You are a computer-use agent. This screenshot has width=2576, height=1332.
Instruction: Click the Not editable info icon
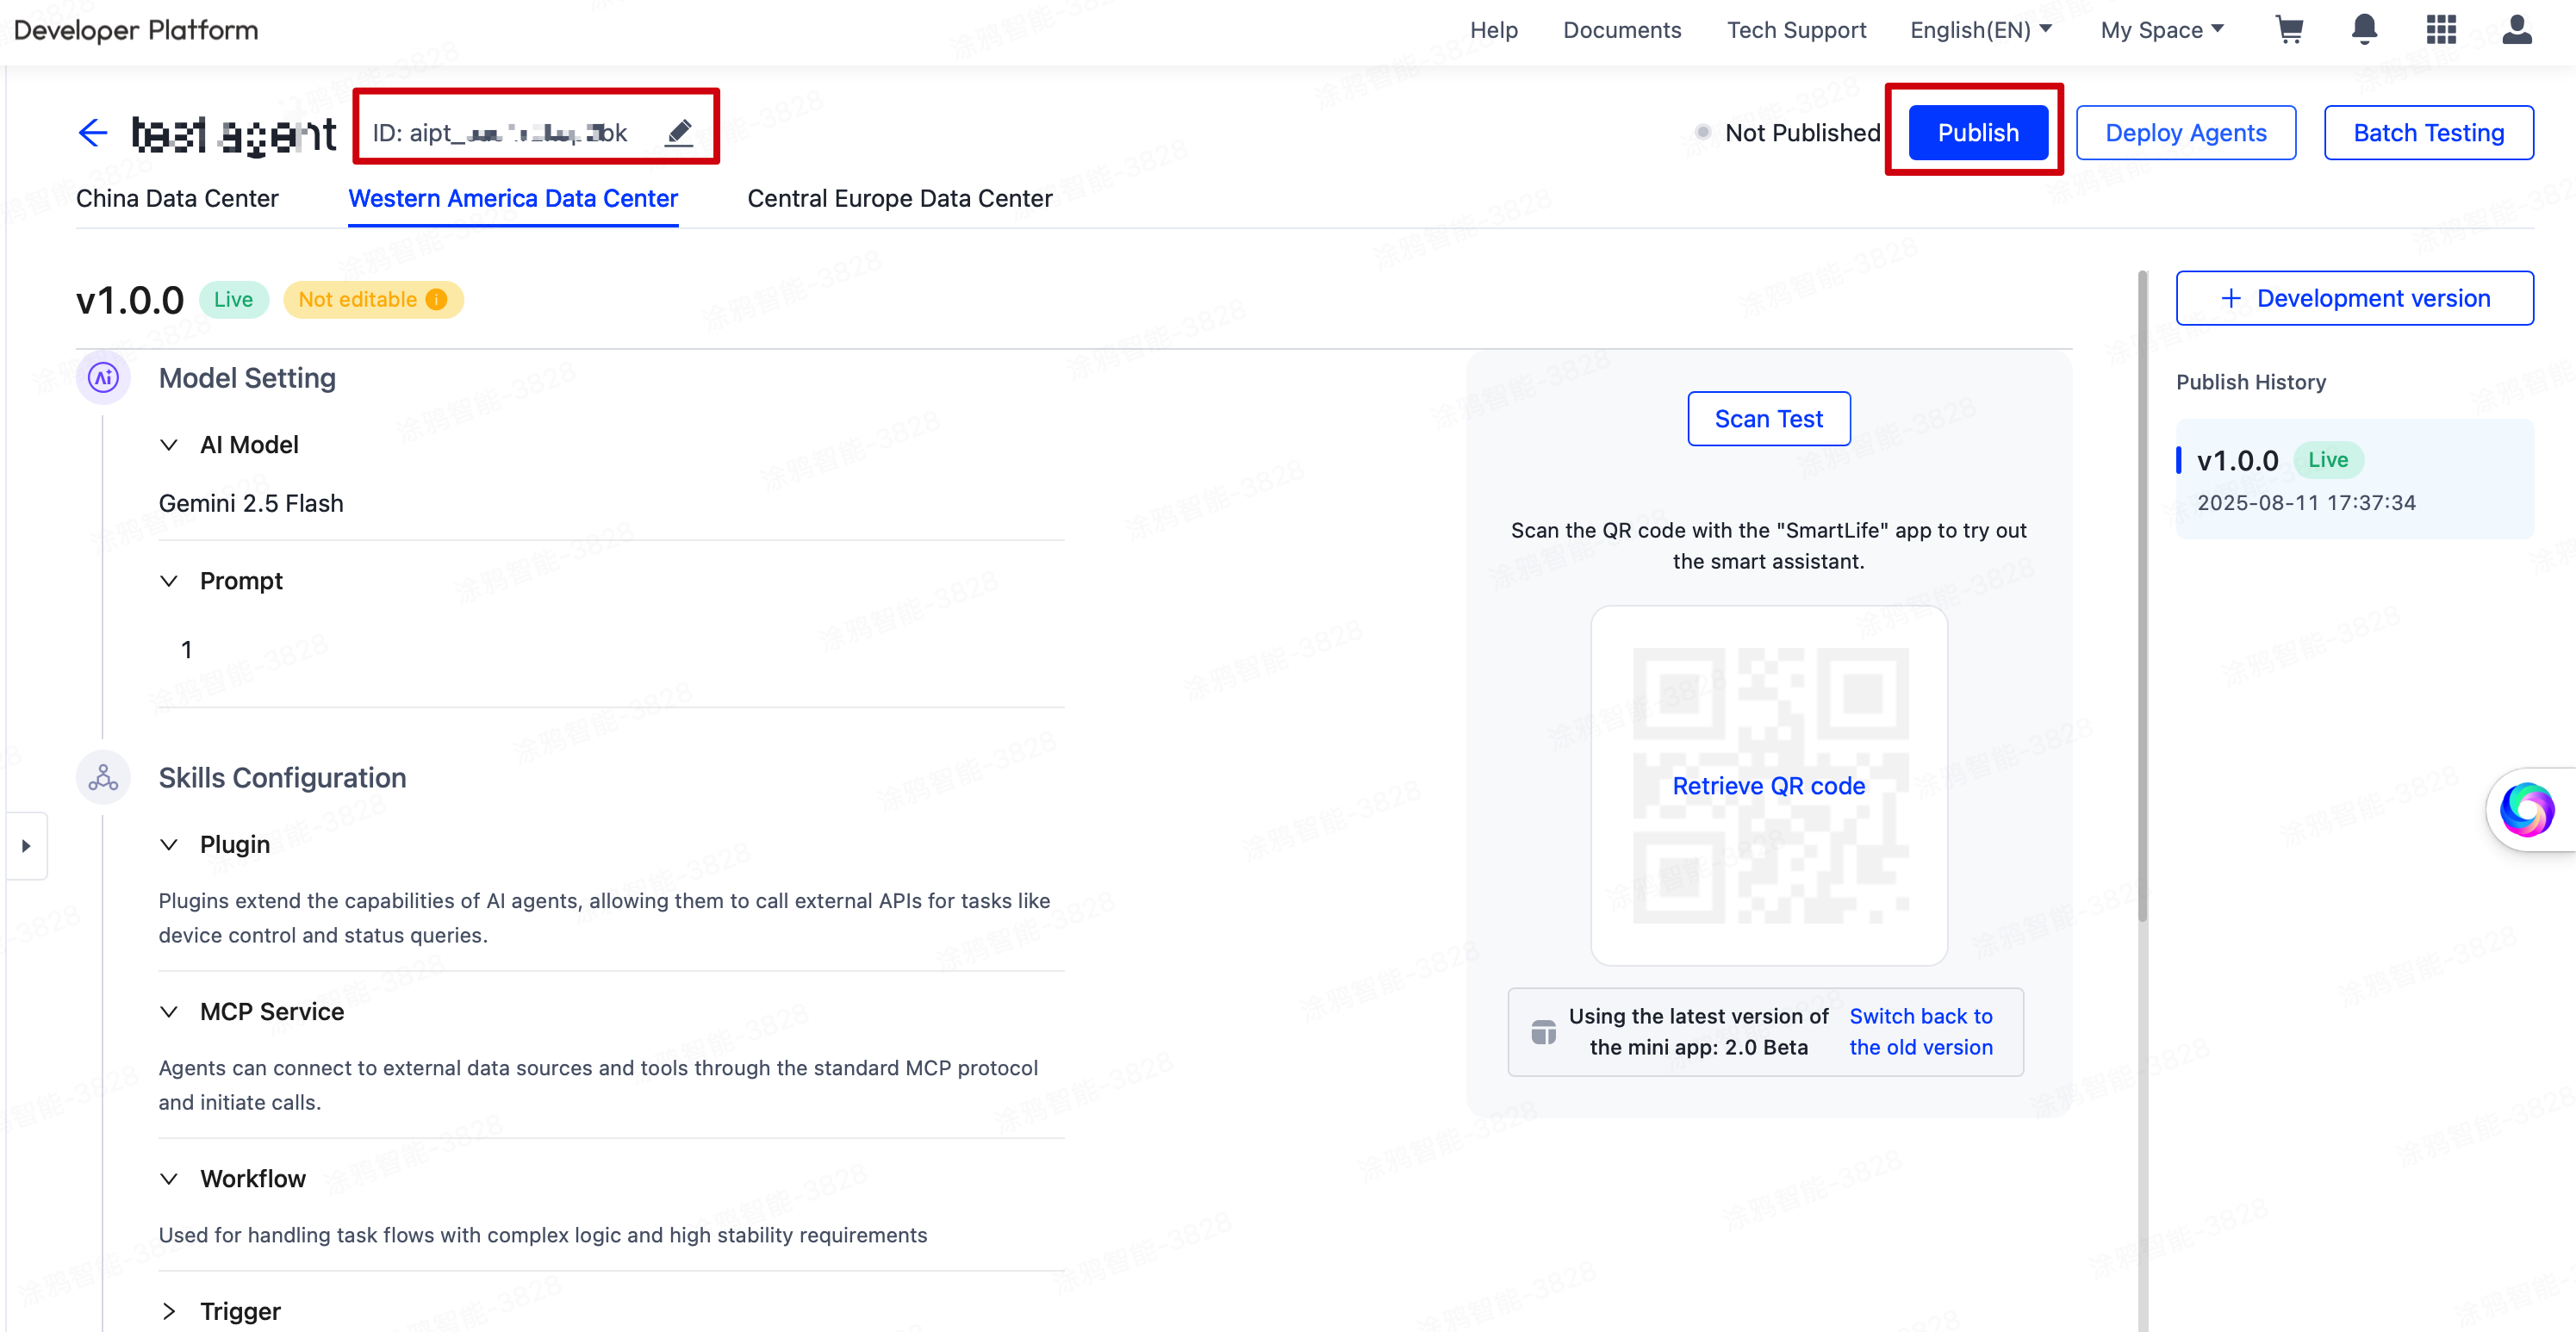click(436, 299)
